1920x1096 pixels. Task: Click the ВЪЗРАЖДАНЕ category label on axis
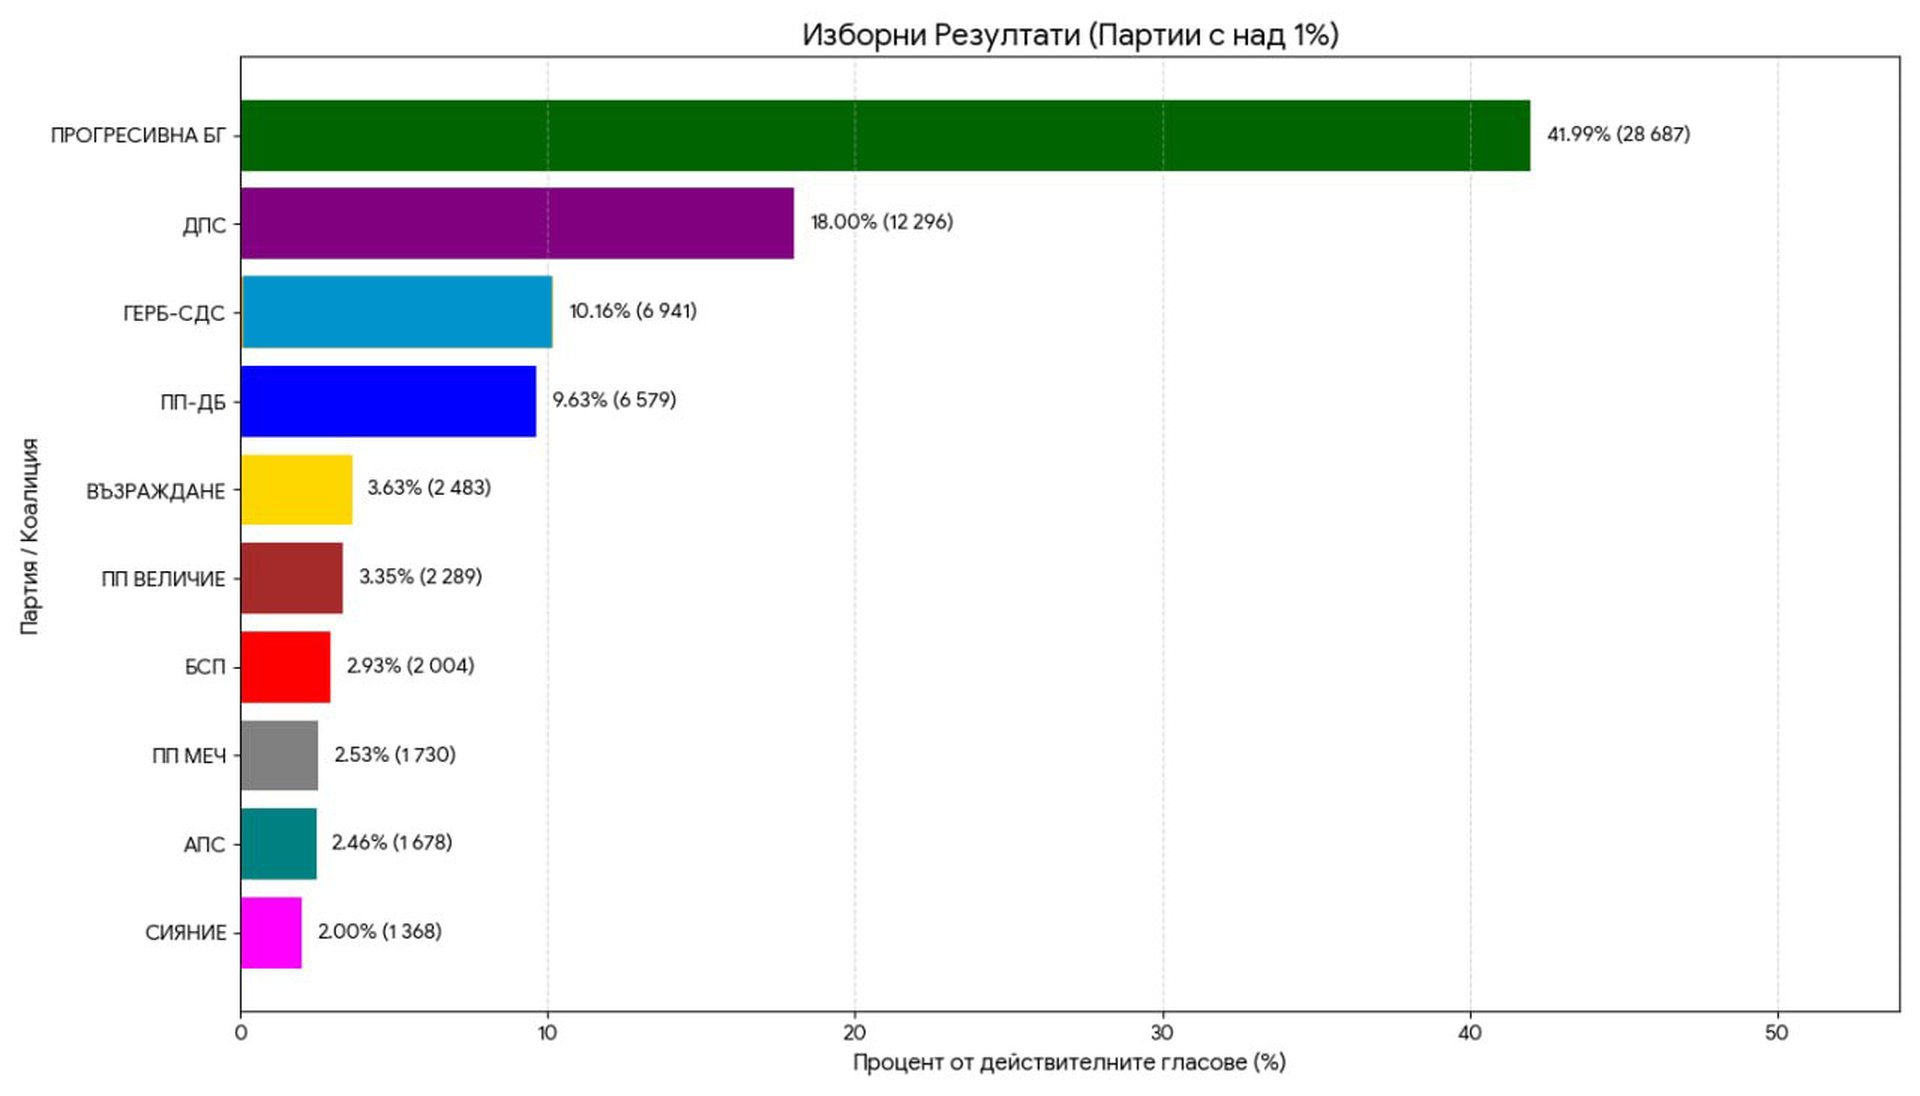click(155, 491)
